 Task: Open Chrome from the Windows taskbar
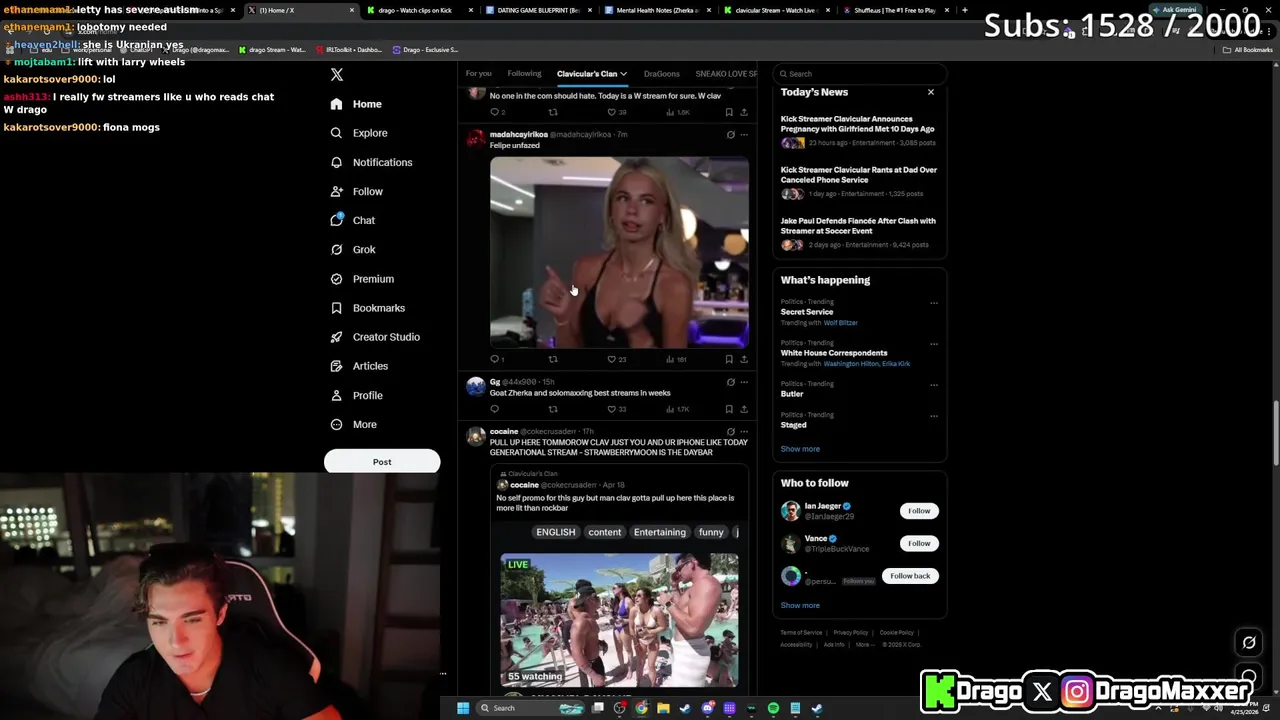(641, 708)
